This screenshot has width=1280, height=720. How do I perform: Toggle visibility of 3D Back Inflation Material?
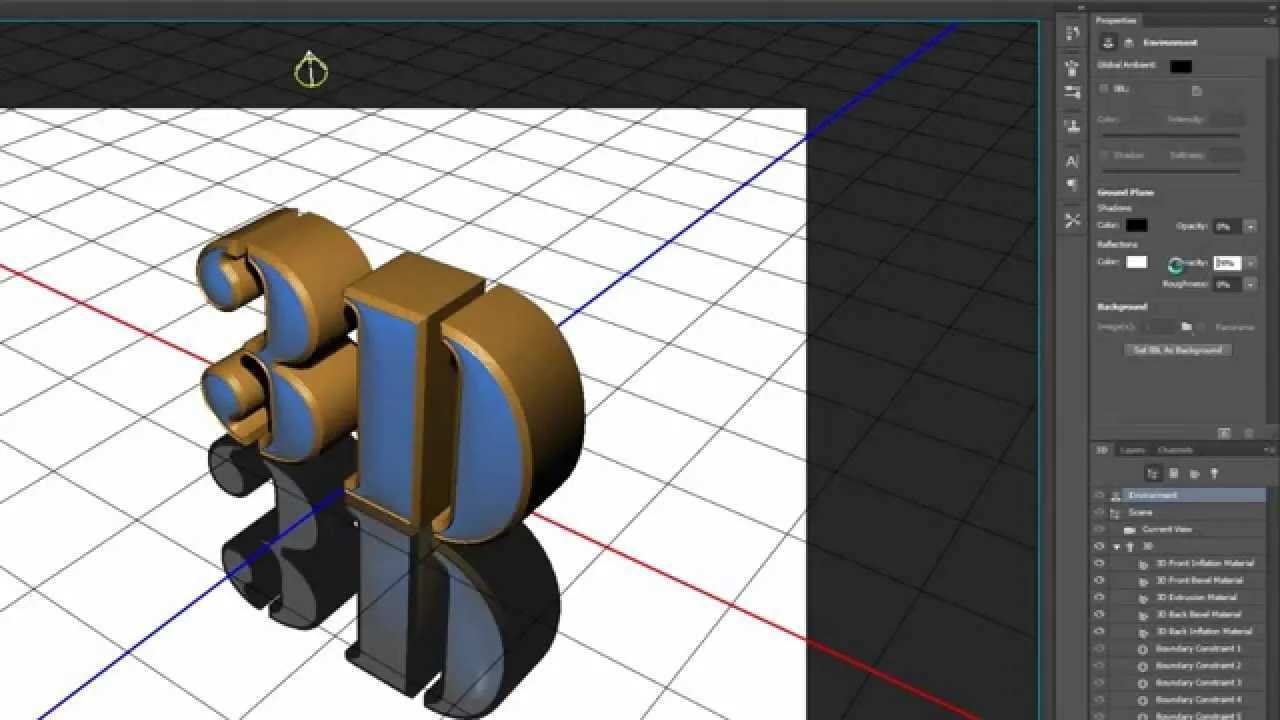coord(1100,631)
